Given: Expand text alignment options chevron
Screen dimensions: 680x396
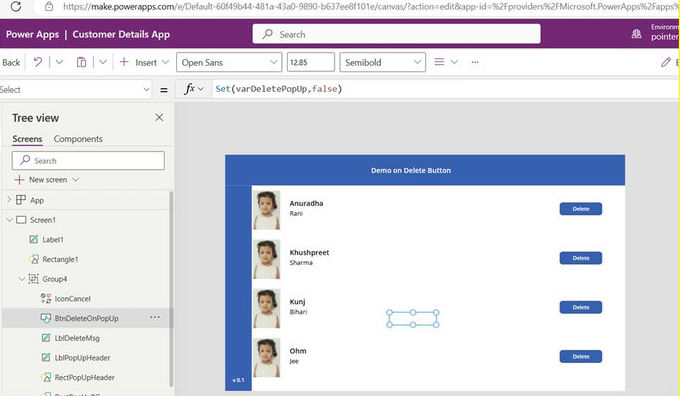Looking at the screenshot, I should click(x=454, y=62).
